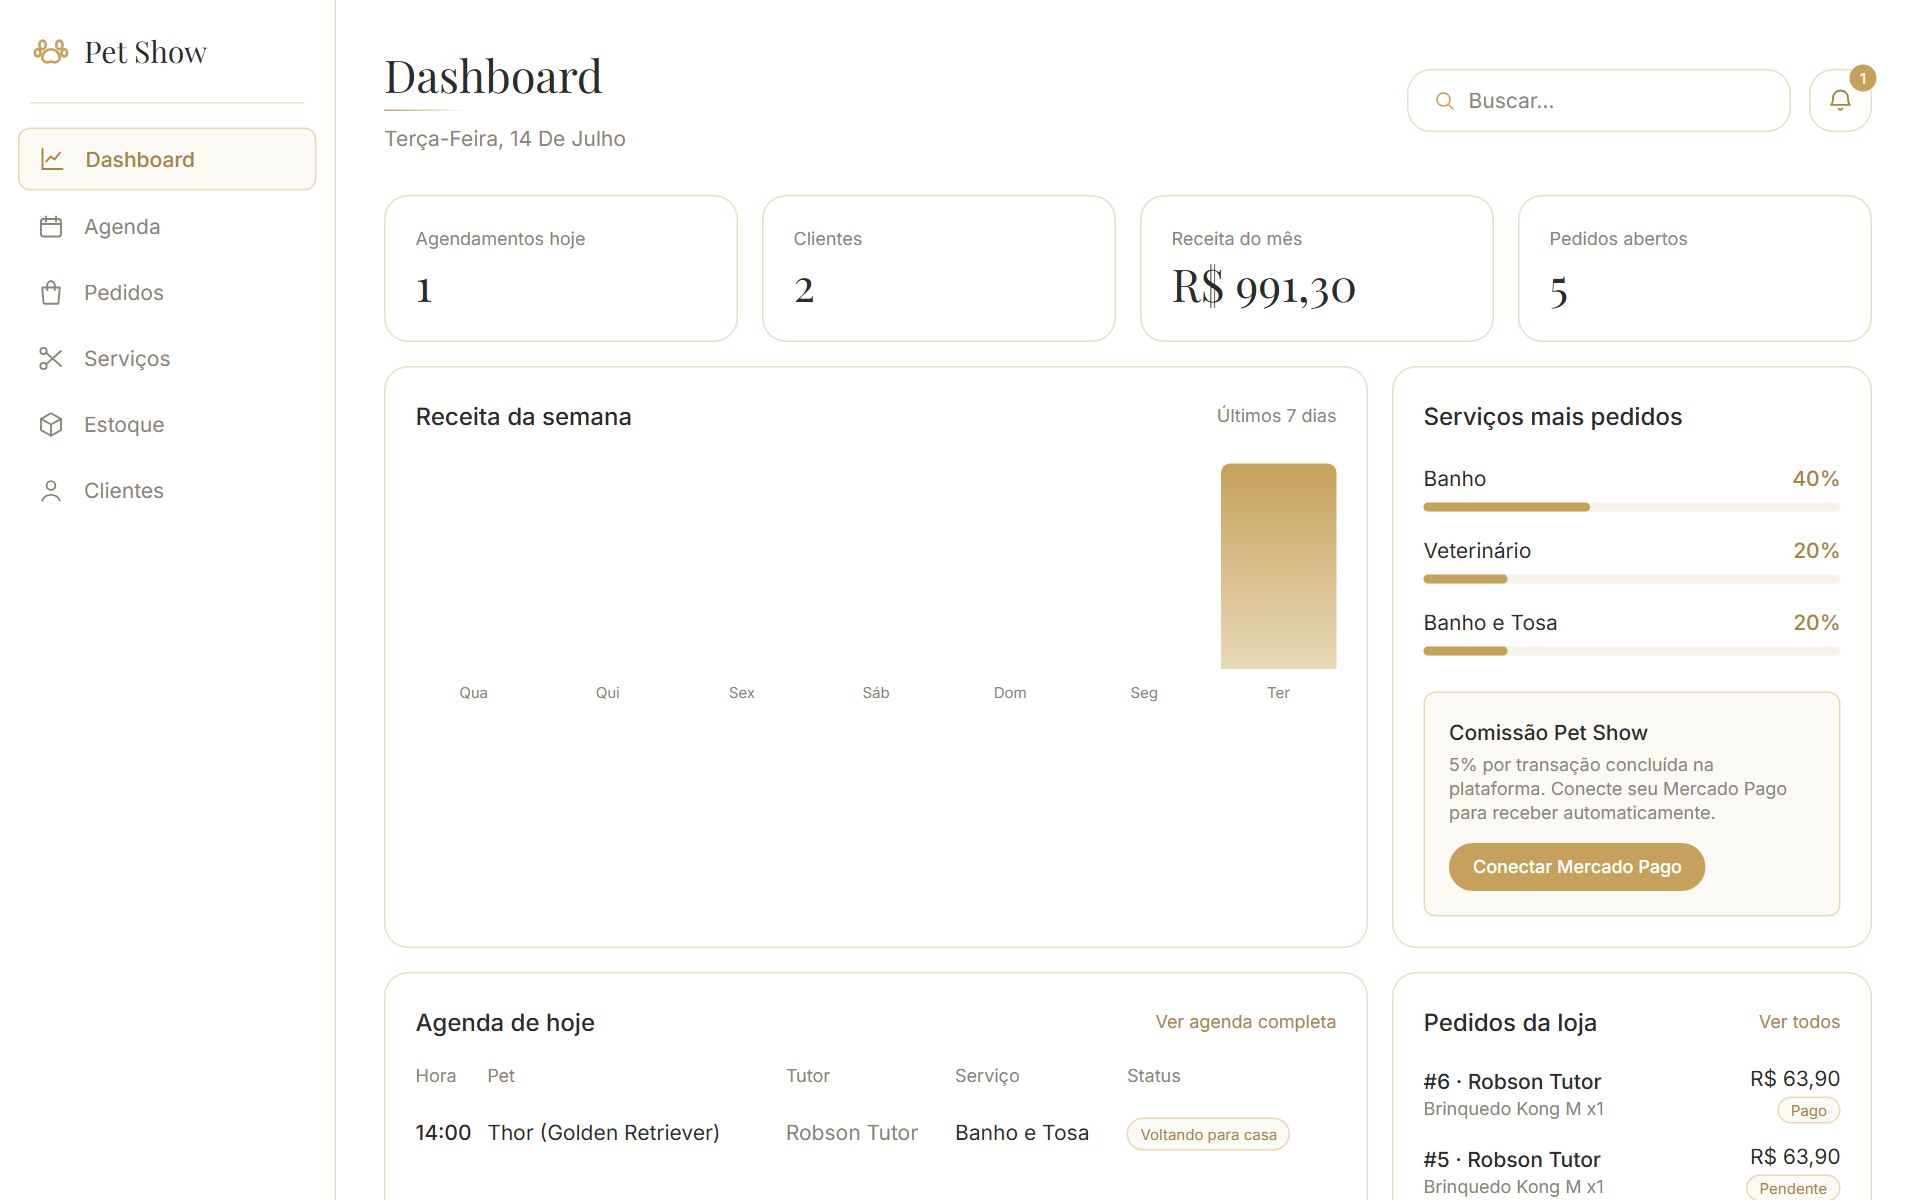The image size is (1920, 1200).
Task: Open notifications bell icon
Action: pyautogui.click(x=1840, y=100)
